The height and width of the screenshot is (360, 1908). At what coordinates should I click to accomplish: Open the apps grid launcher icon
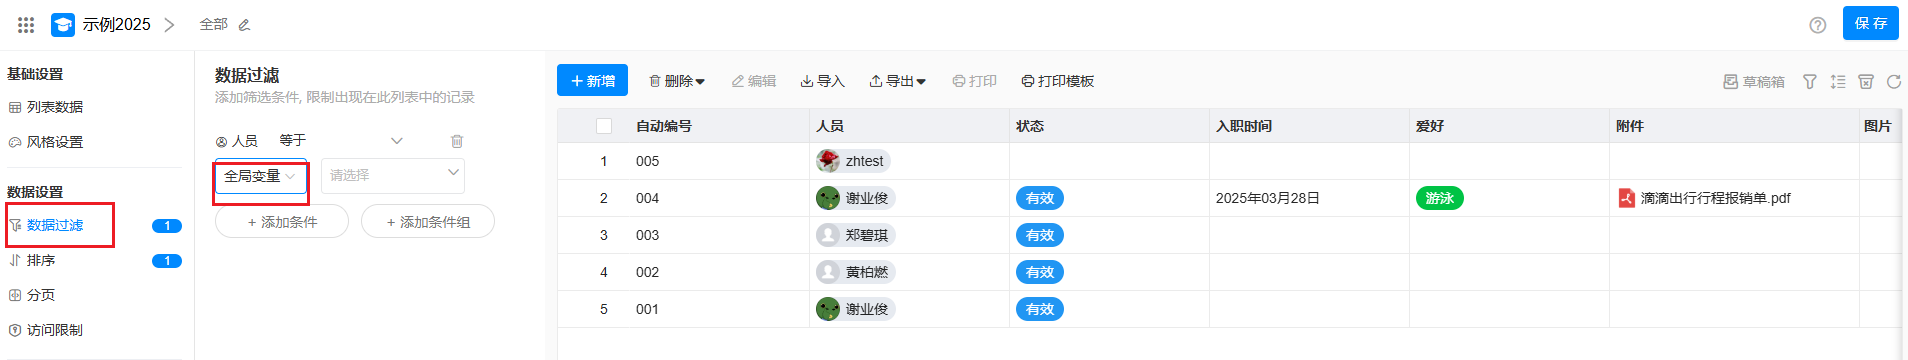tap(26, 24)
